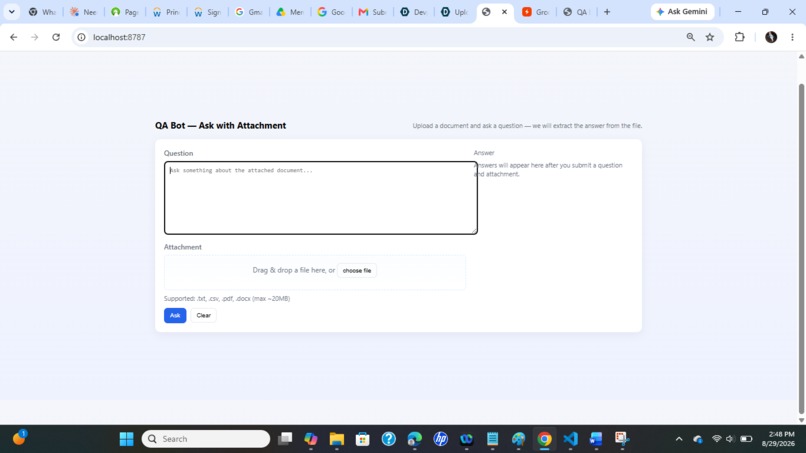
Task: Open Task View on the taskbar
Action: click(x=285, y=439)
